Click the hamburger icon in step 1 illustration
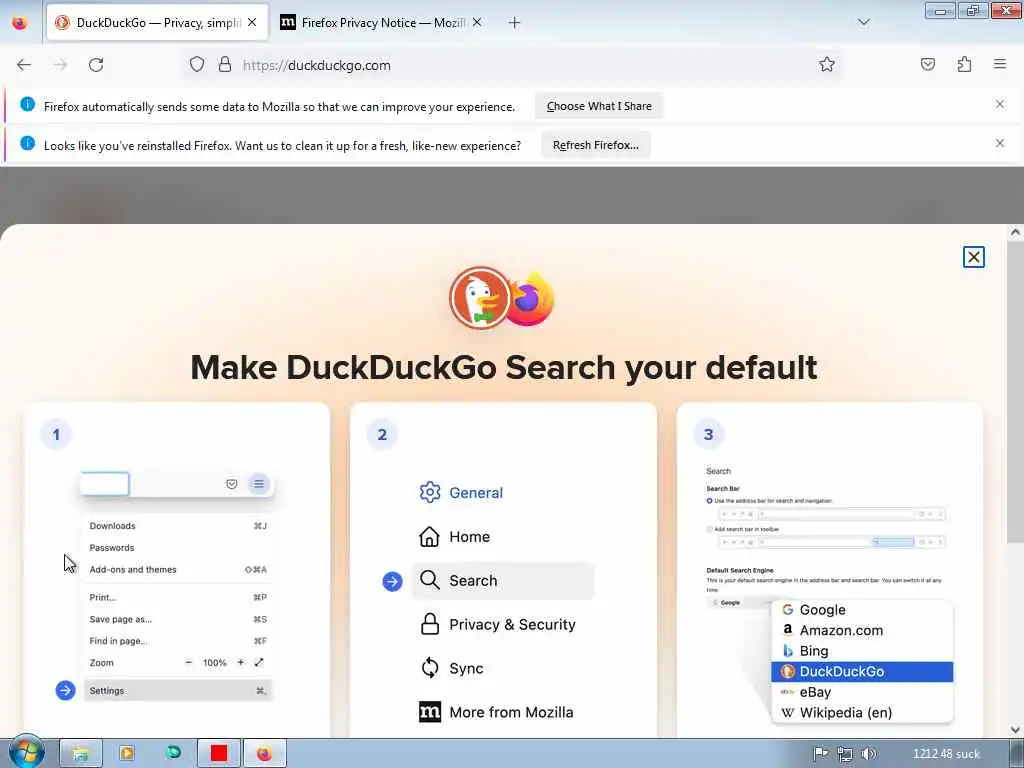Image resolution: width=1024 pixels, height=768 pixels. 259,484
